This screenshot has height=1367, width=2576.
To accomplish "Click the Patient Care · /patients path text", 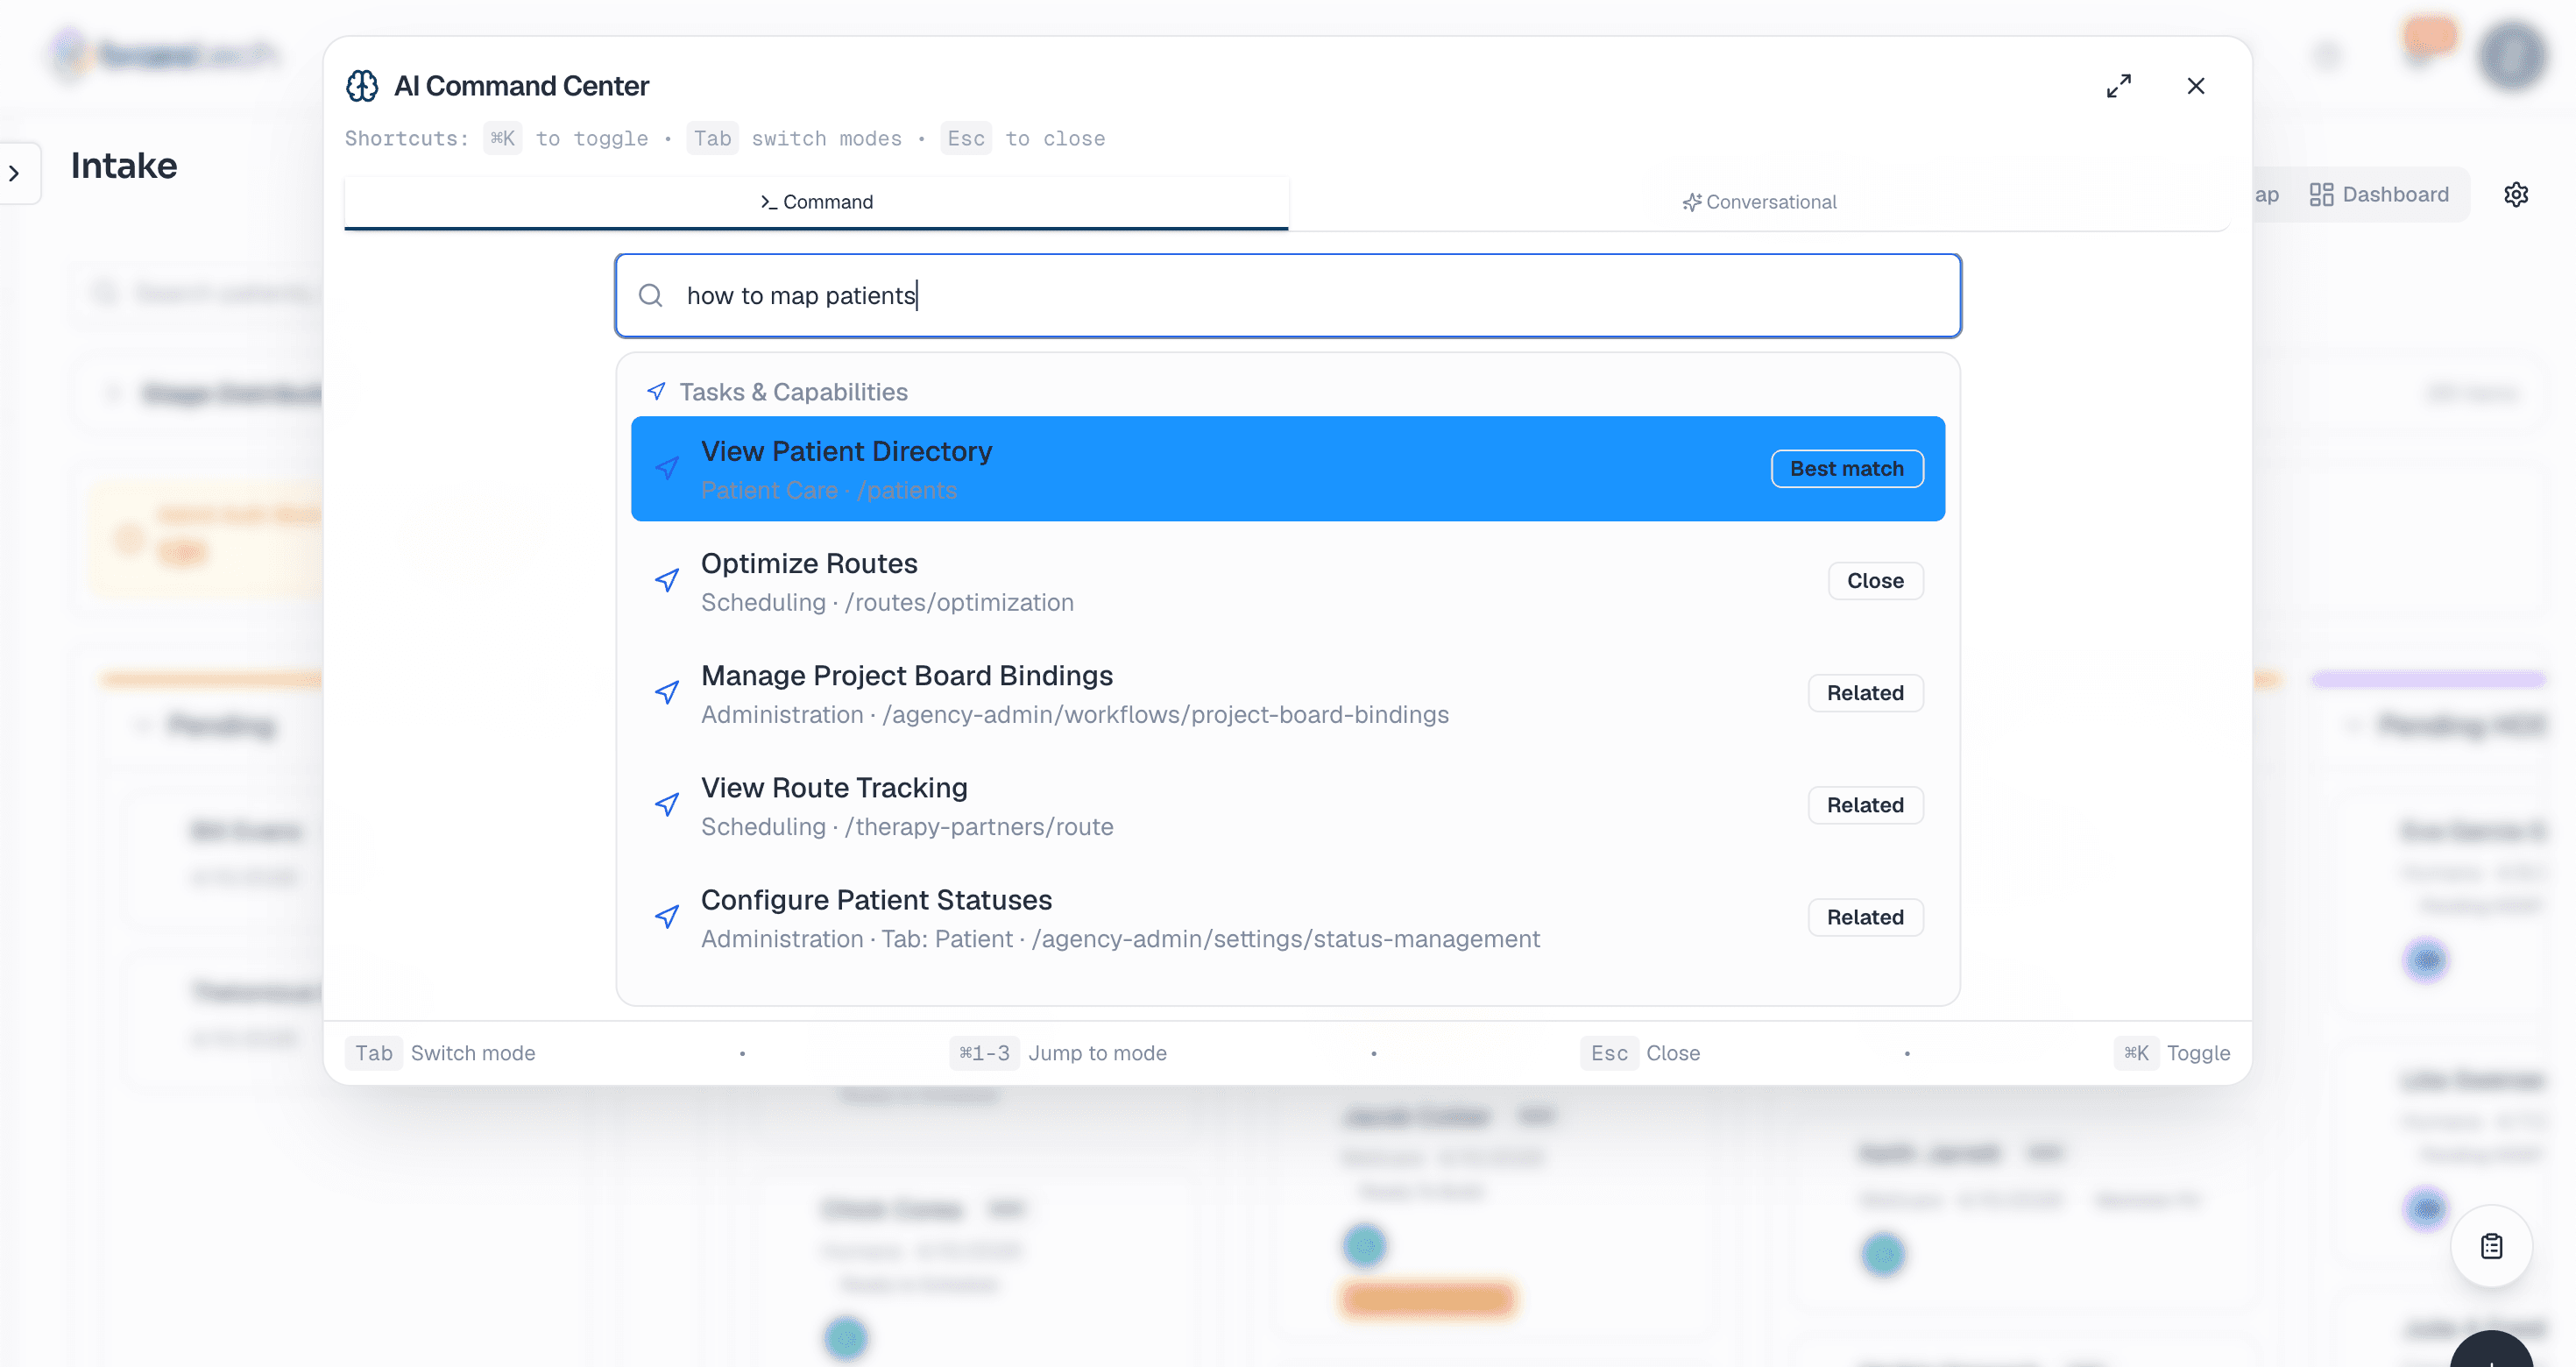I will pyautogui.click(x=829, y=490).
